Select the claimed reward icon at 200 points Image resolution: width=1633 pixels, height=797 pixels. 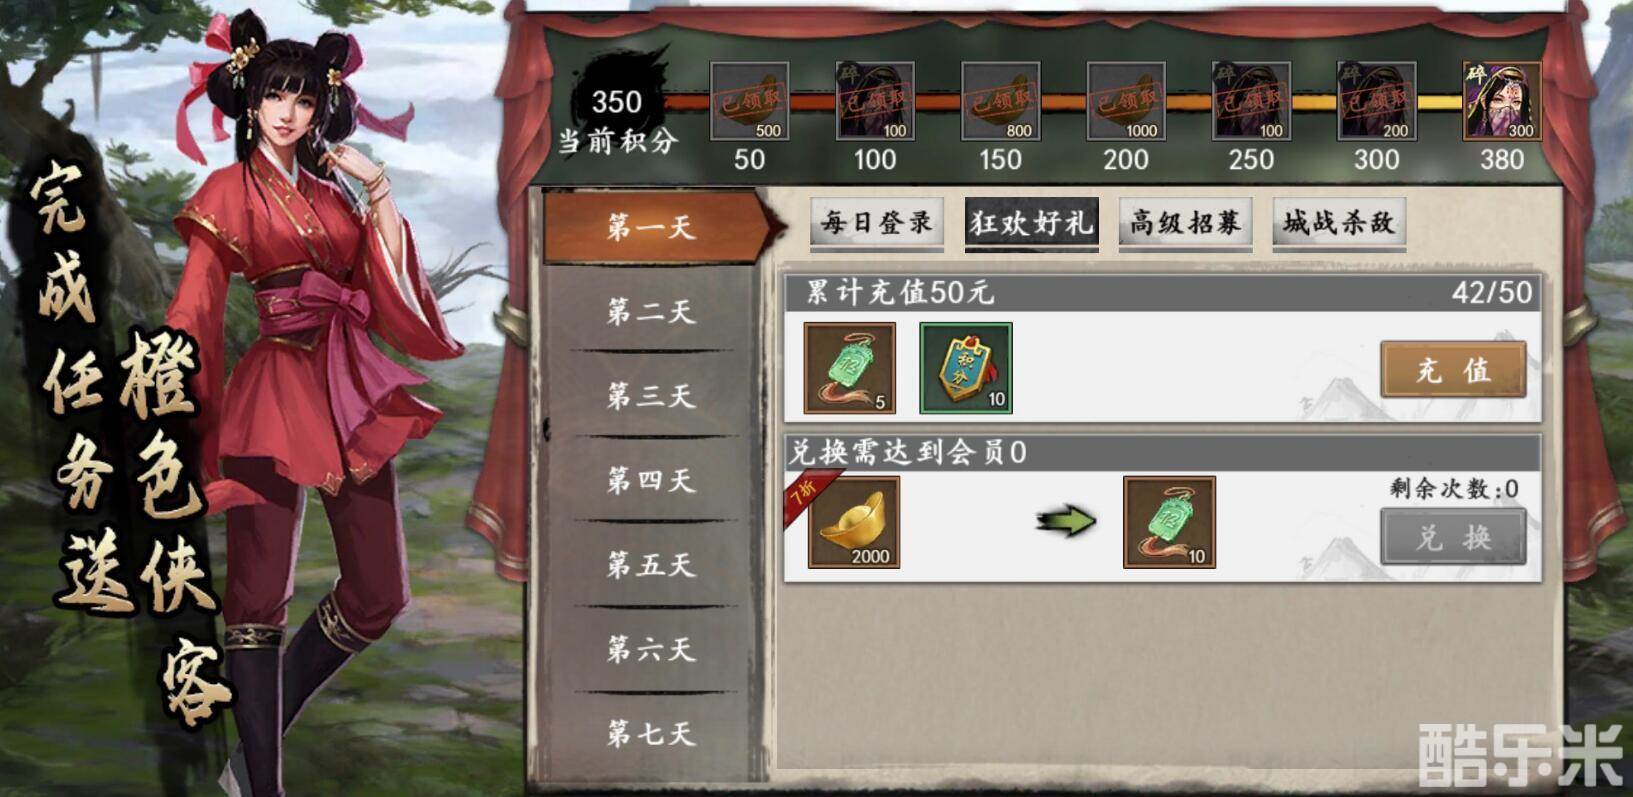coord(1126,101)
